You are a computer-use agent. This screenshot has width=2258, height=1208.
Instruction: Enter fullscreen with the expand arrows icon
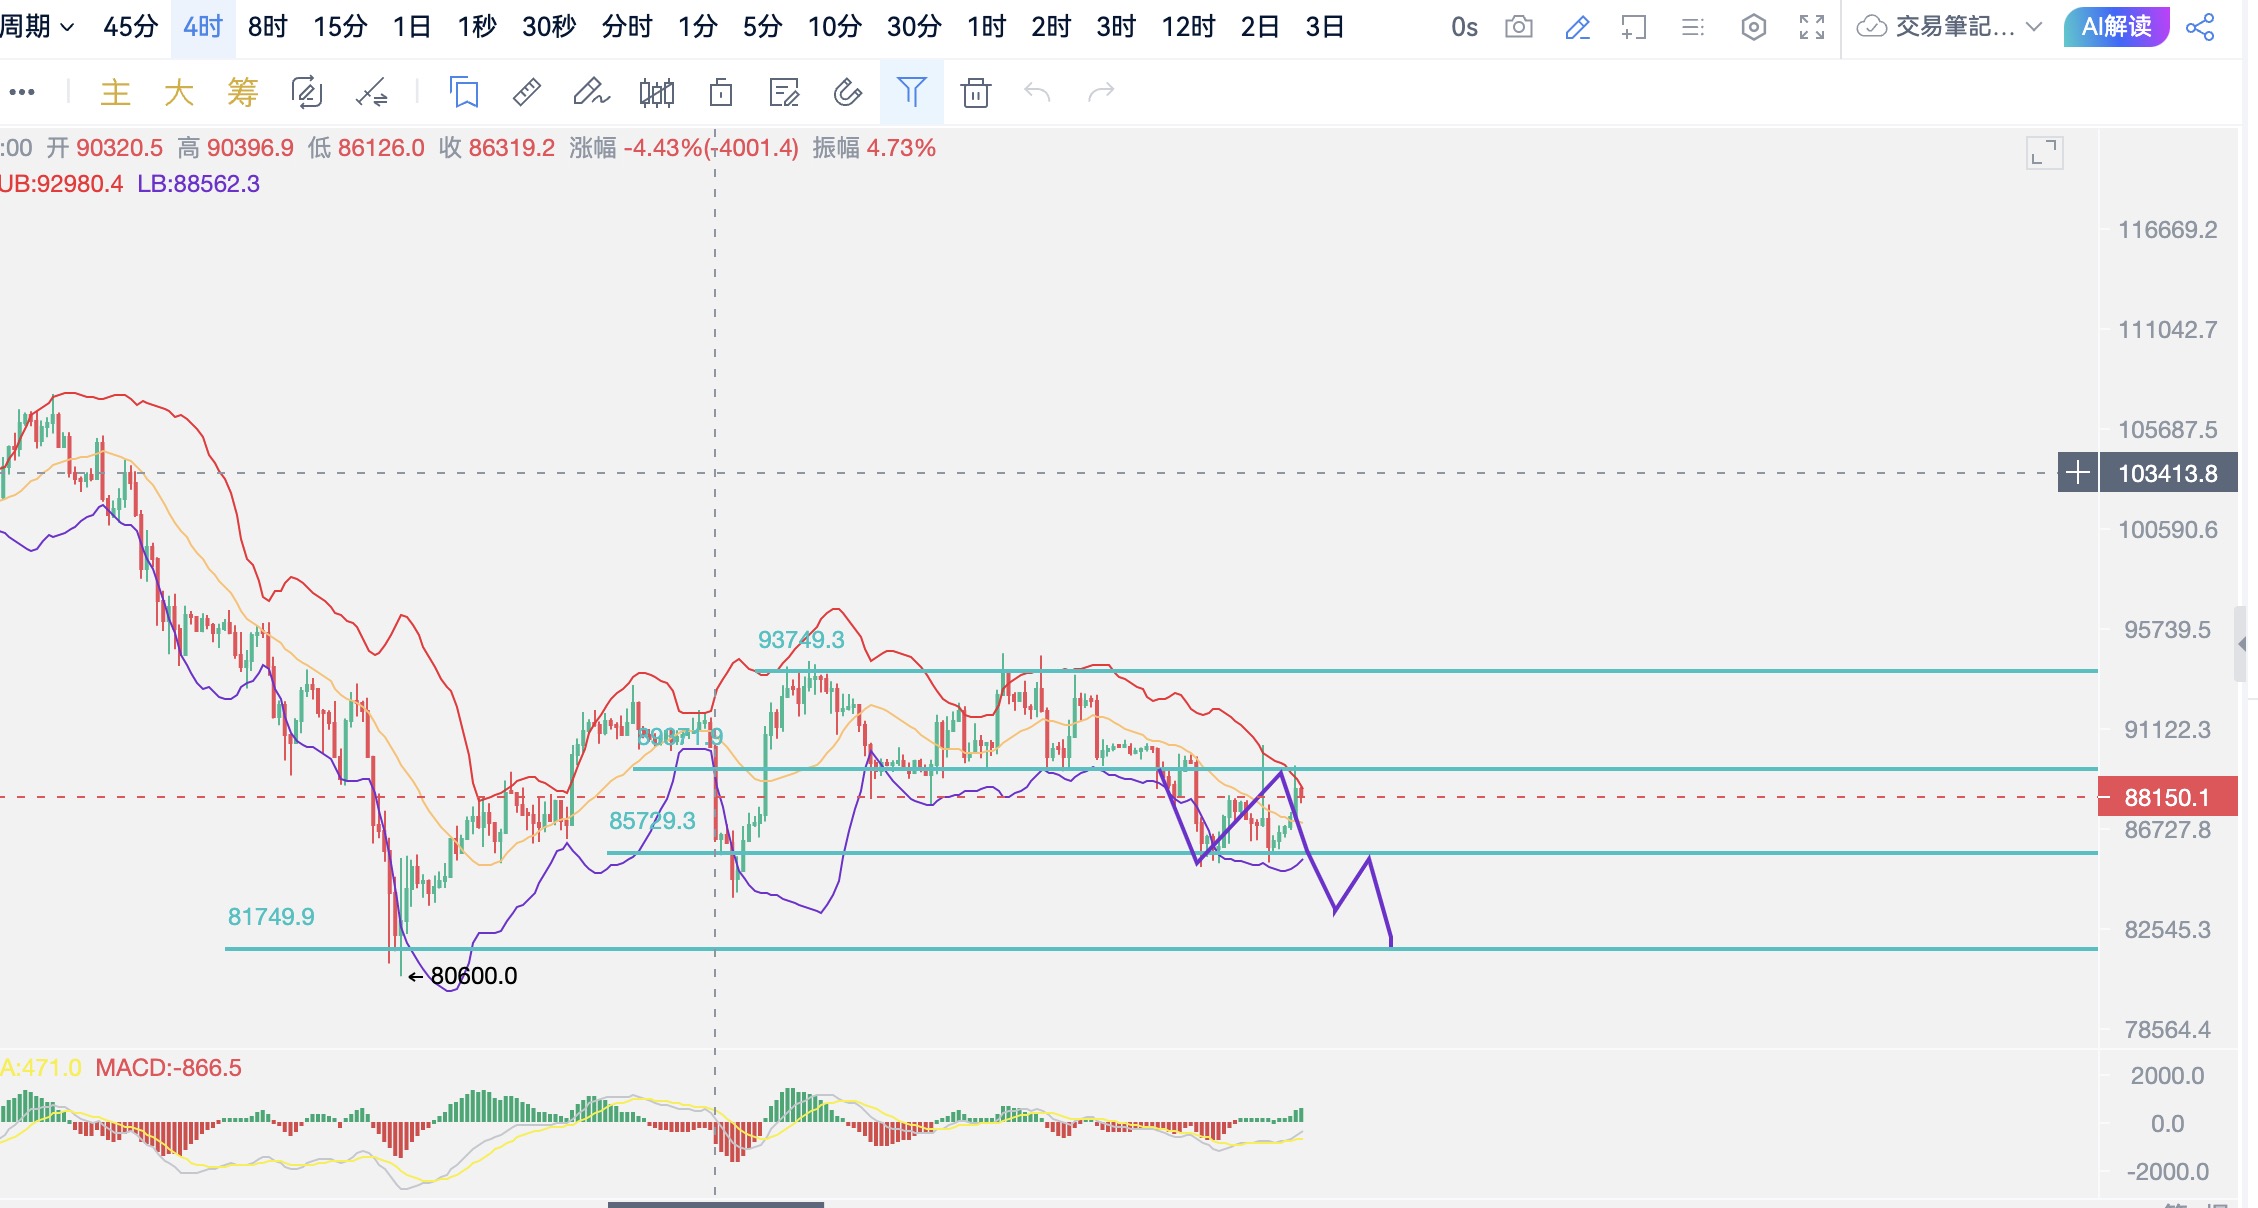1812,27
